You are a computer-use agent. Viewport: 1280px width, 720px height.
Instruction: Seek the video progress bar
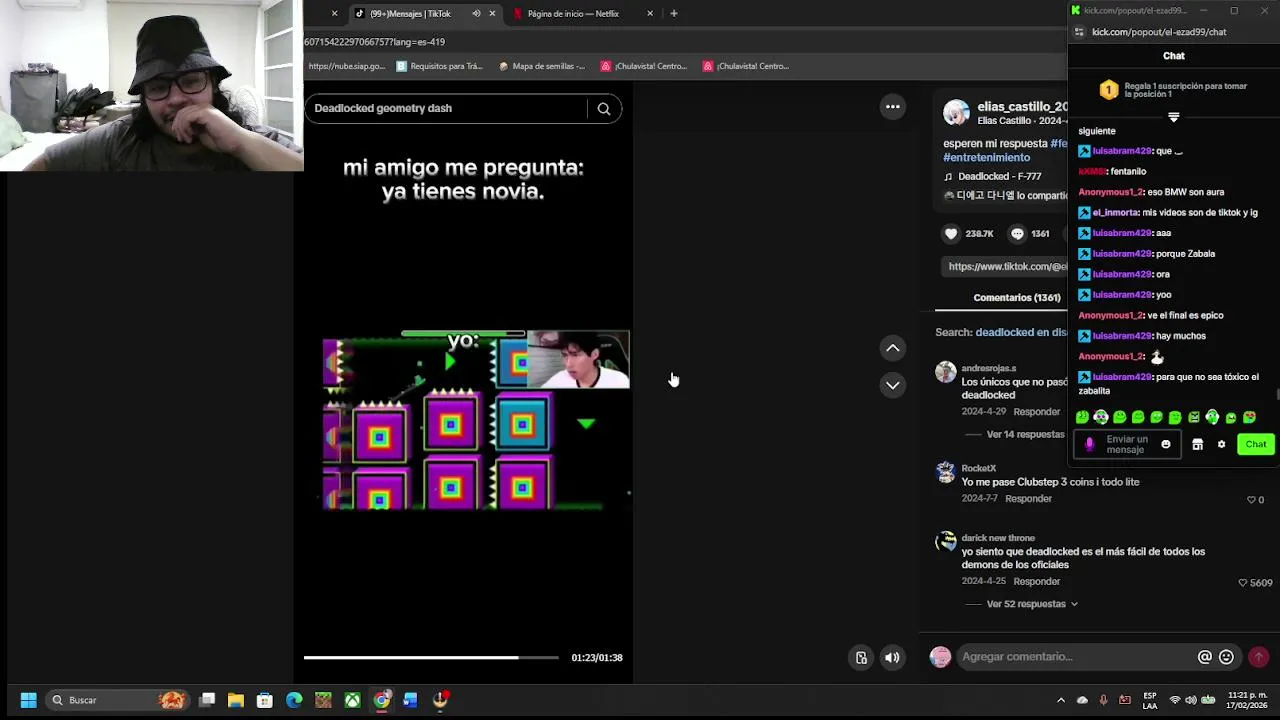[x=431, y=657]
